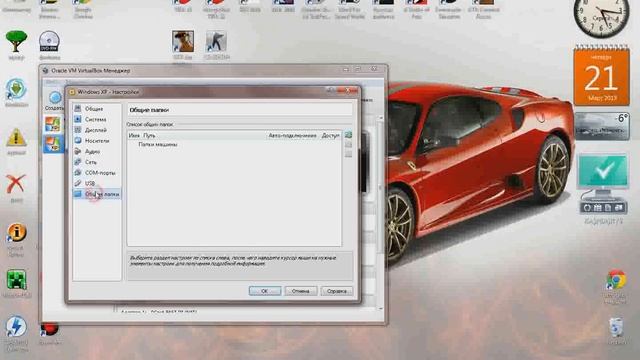Click the orange calendar gadget showing 21
640x360 pixels.
click(x=601, y=75)
